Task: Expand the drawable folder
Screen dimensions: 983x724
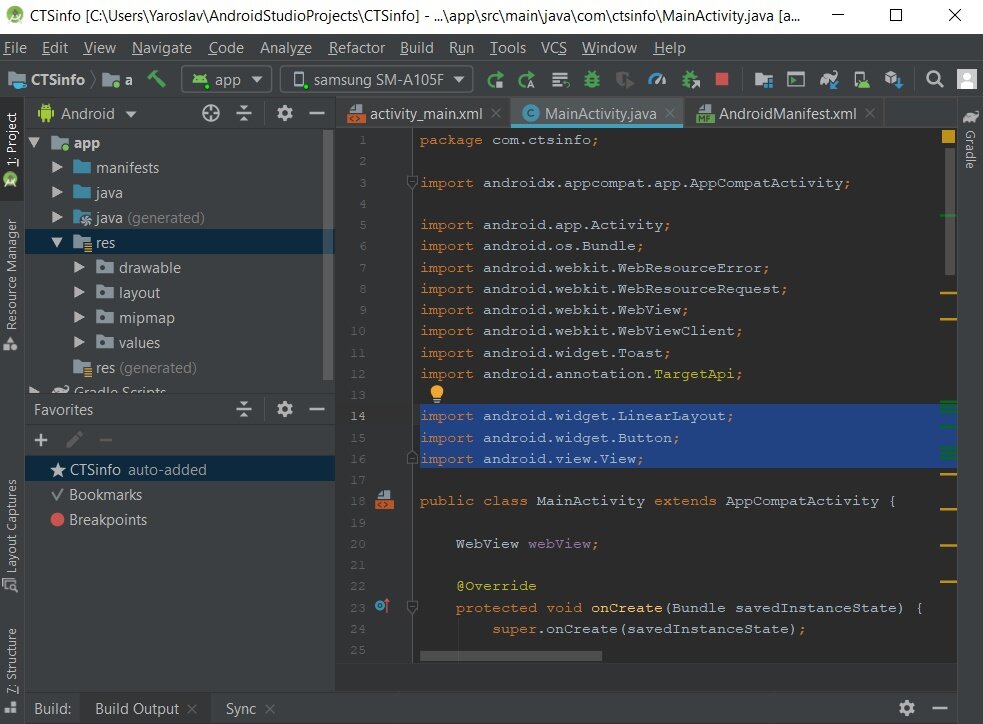Action: [x=79, y=268]
